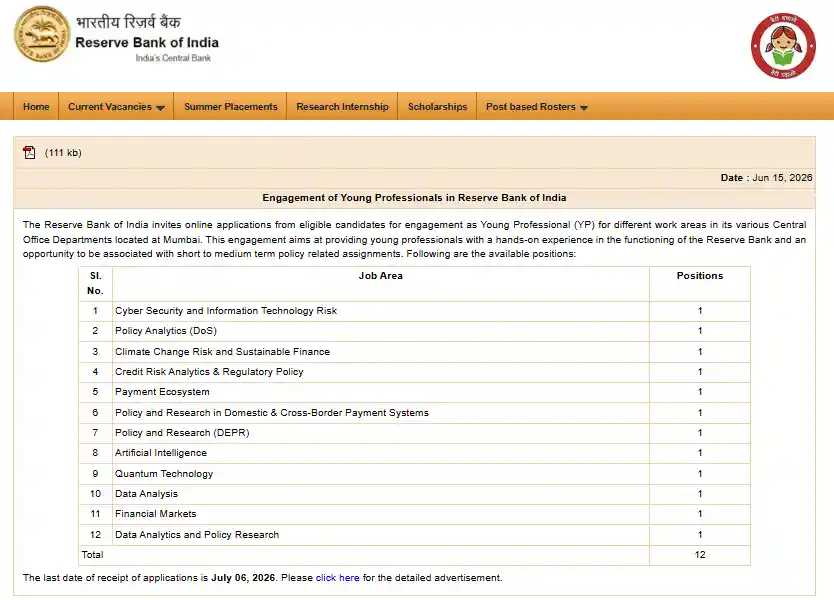Image resolution: width=834 pixels, height=600 pixels.
Task: Click the 'Reserve Bank of India' header title
Action: 147,43
